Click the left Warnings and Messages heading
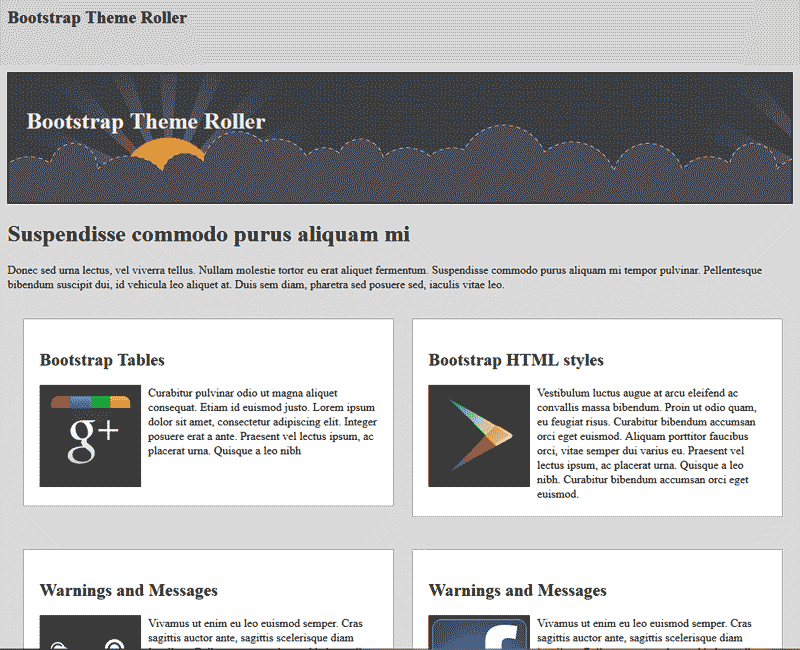The height and width of the screenshot is (650, 800). [x=129, y=590]
